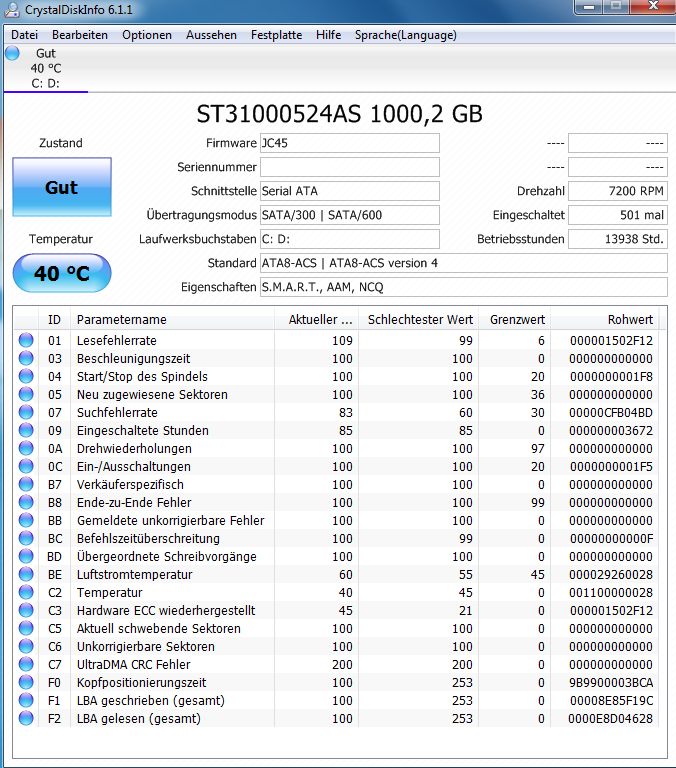Click the status orb for Lesefehlerrate
Screen dimensions: 676x768
[x=26, y=340]
